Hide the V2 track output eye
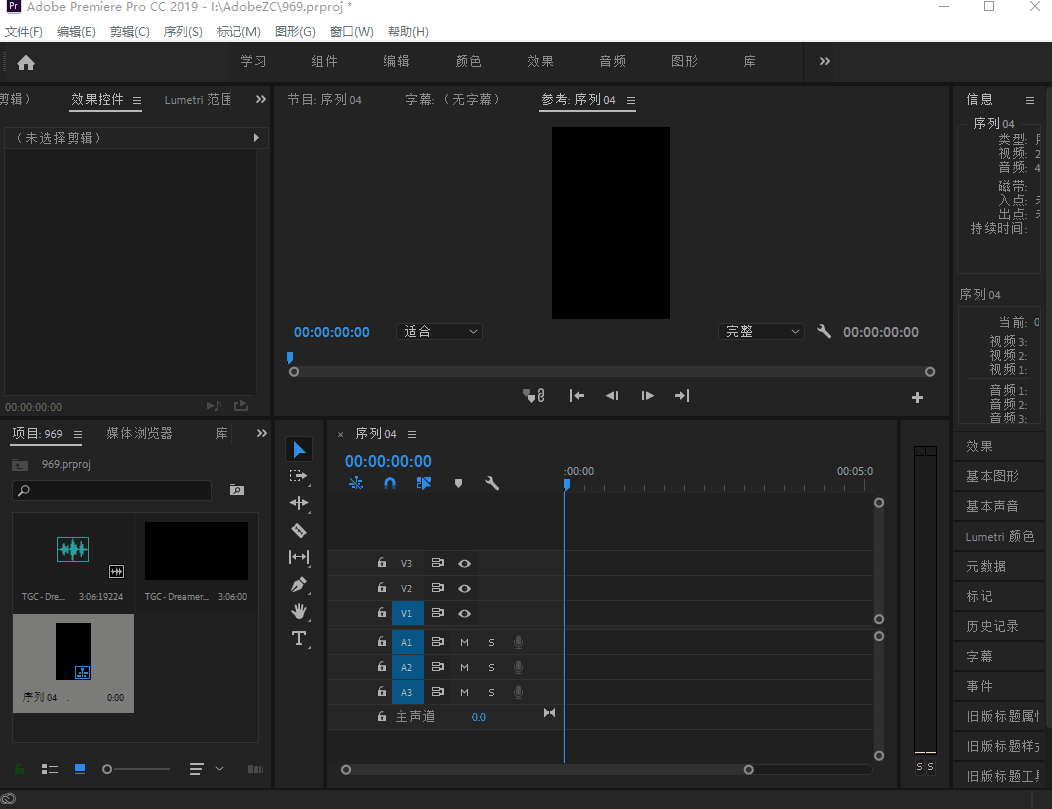The width and height of the screenshot is (1052, 809). (464, 589)
